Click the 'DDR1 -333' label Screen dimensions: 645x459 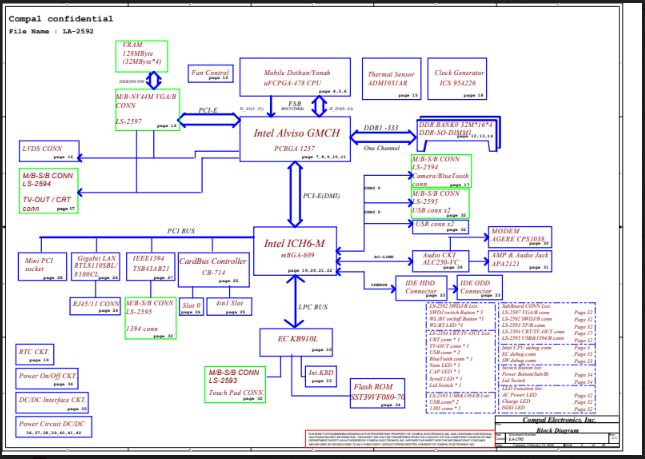[381, 128]
